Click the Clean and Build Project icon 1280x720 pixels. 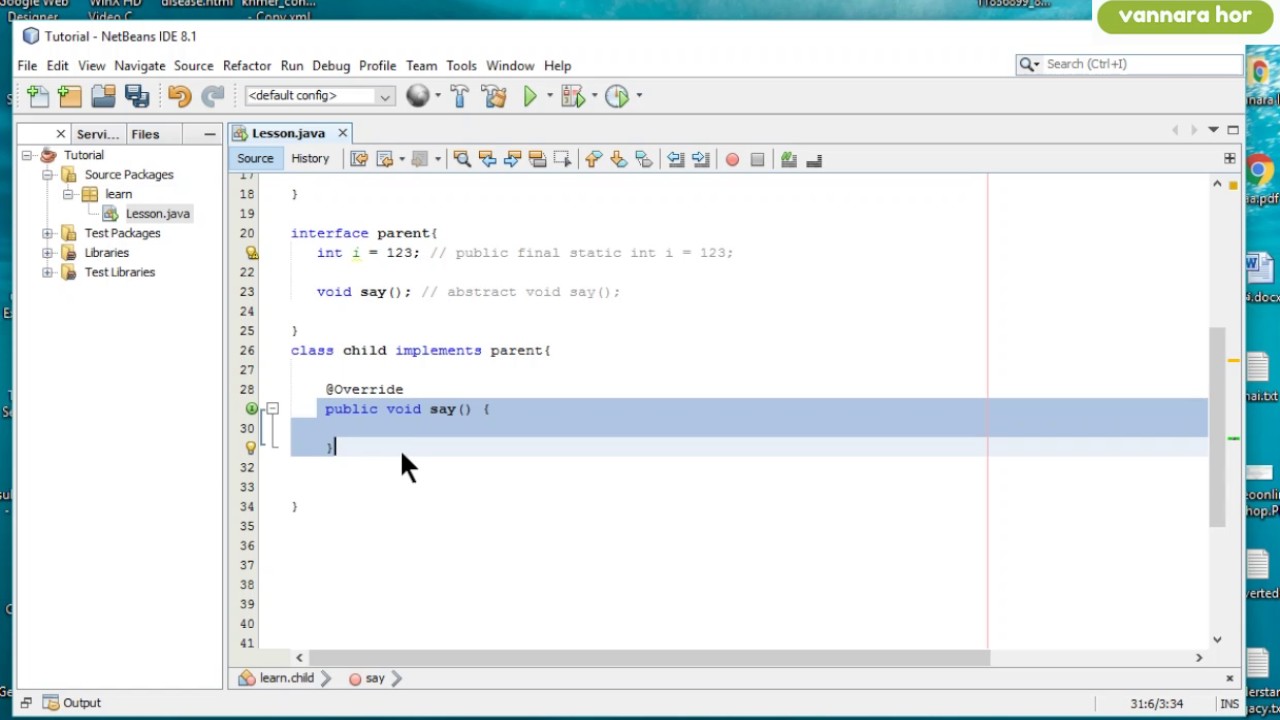494,96
